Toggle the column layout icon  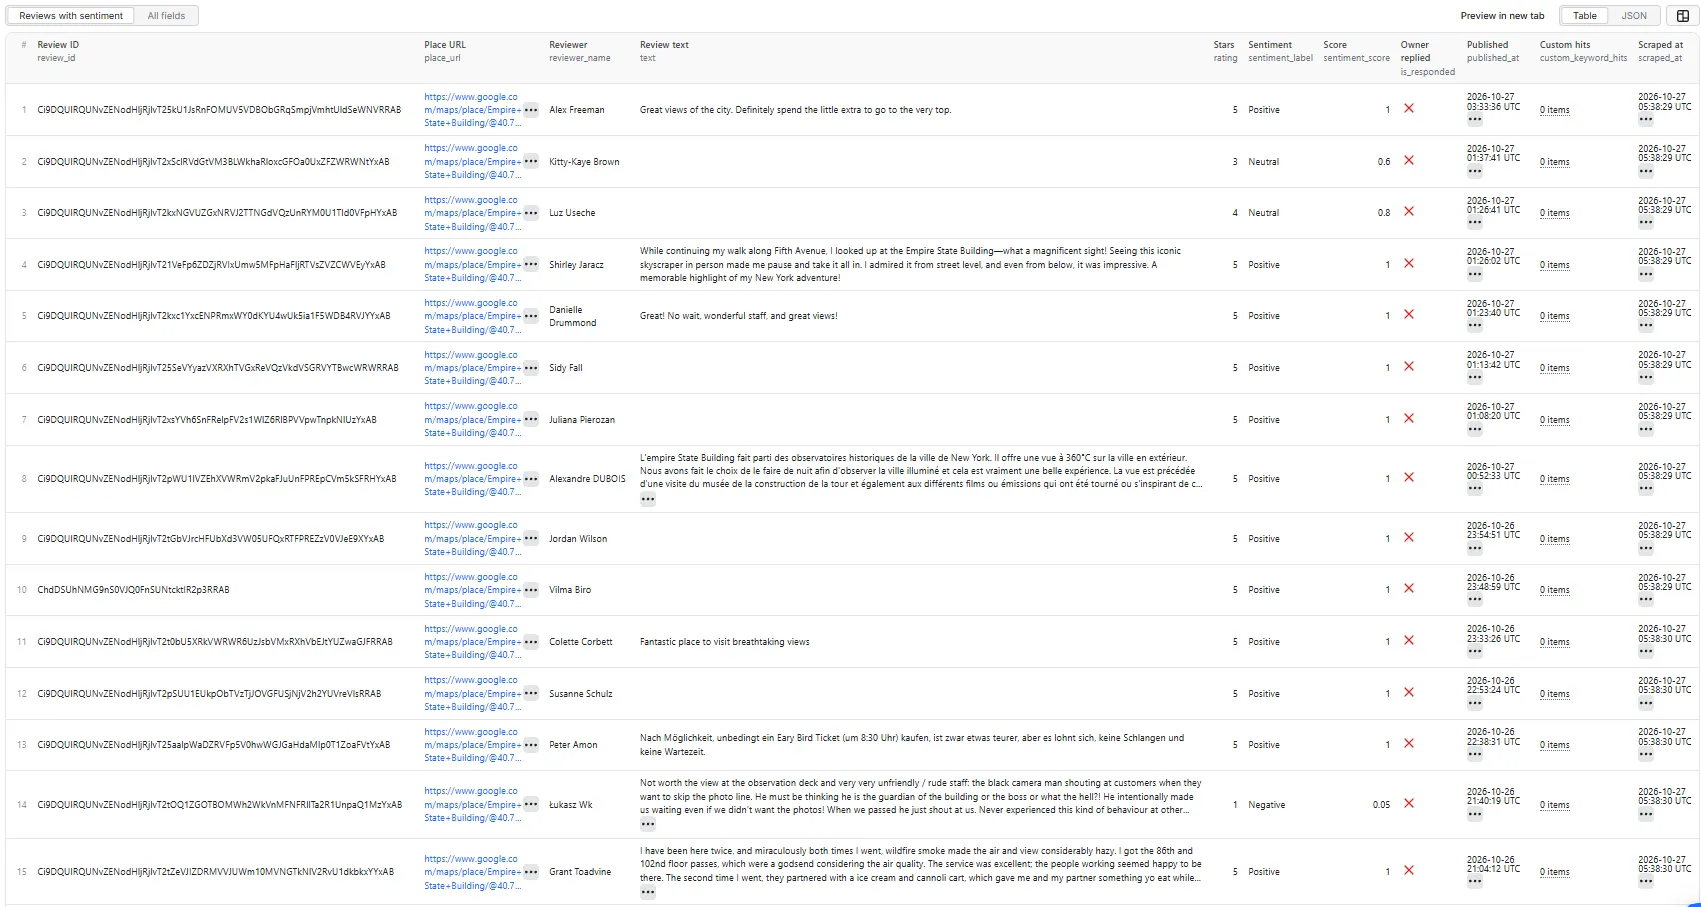click(x=1683, y=16)
